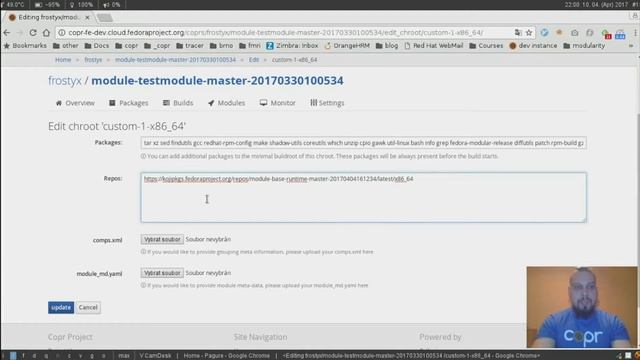Open the 'Docs' bookmarks folder

click(97, 46)
